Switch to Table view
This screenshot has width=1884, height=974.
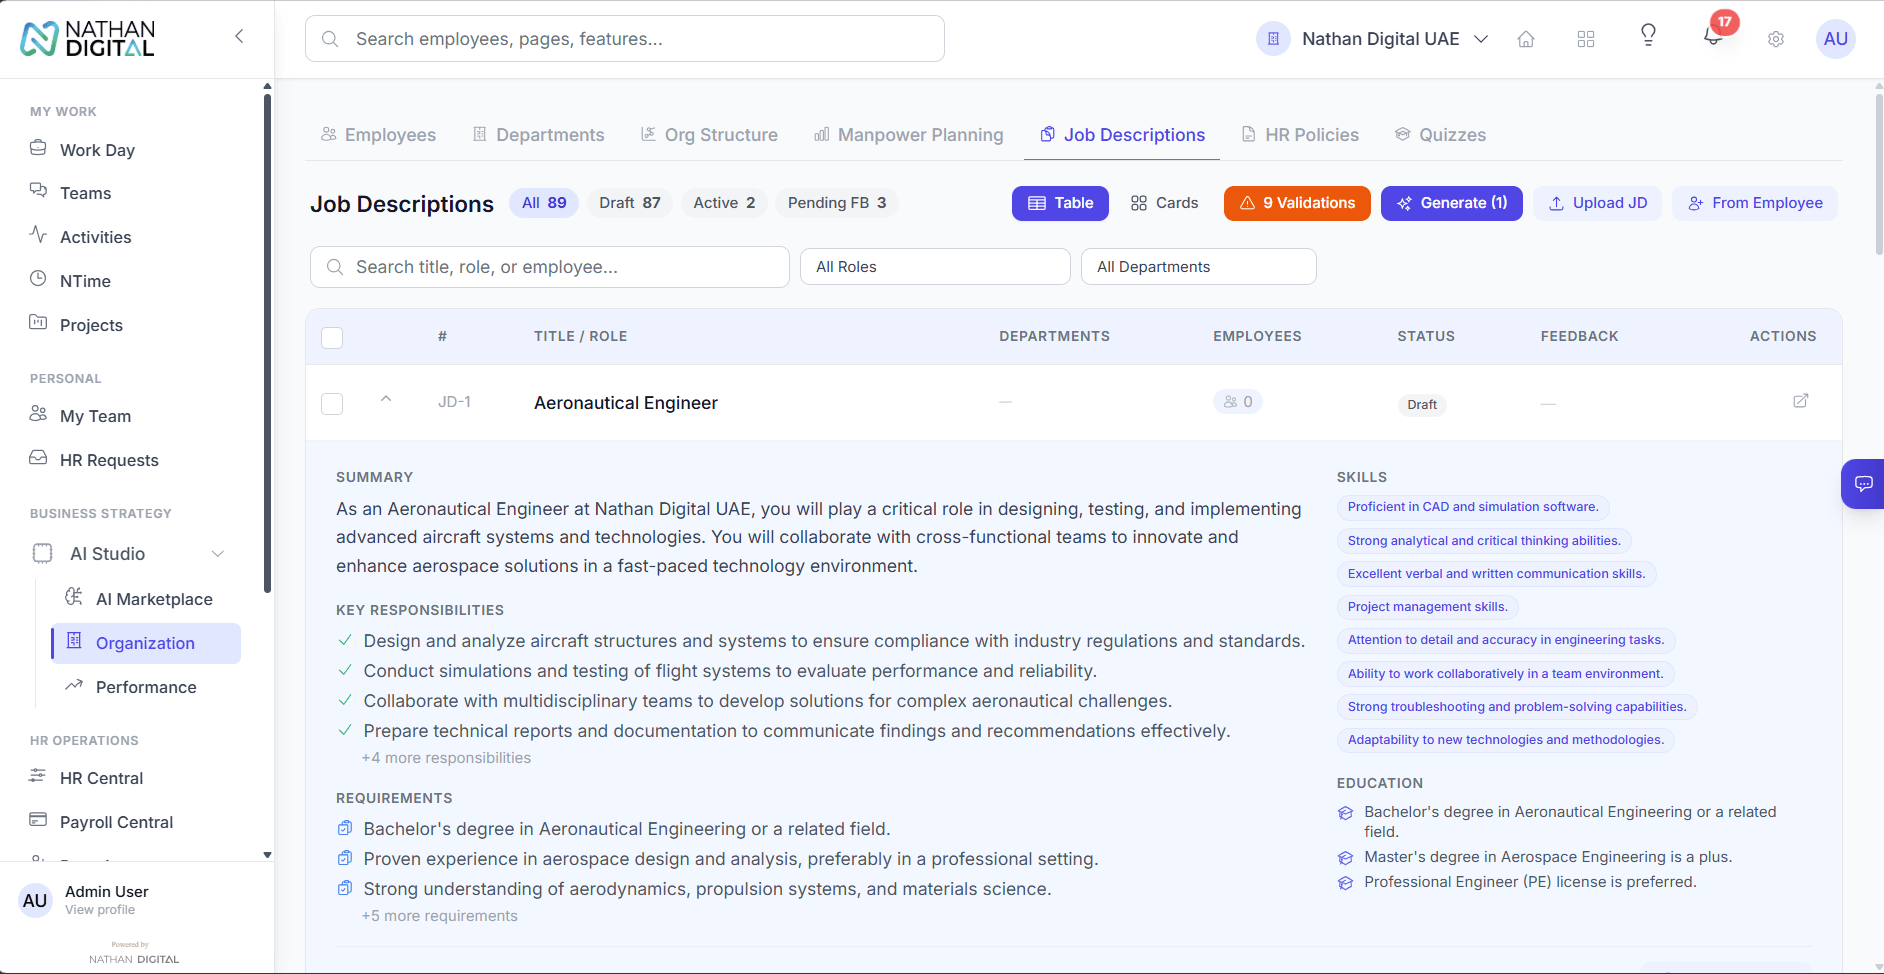point(1060,203)
